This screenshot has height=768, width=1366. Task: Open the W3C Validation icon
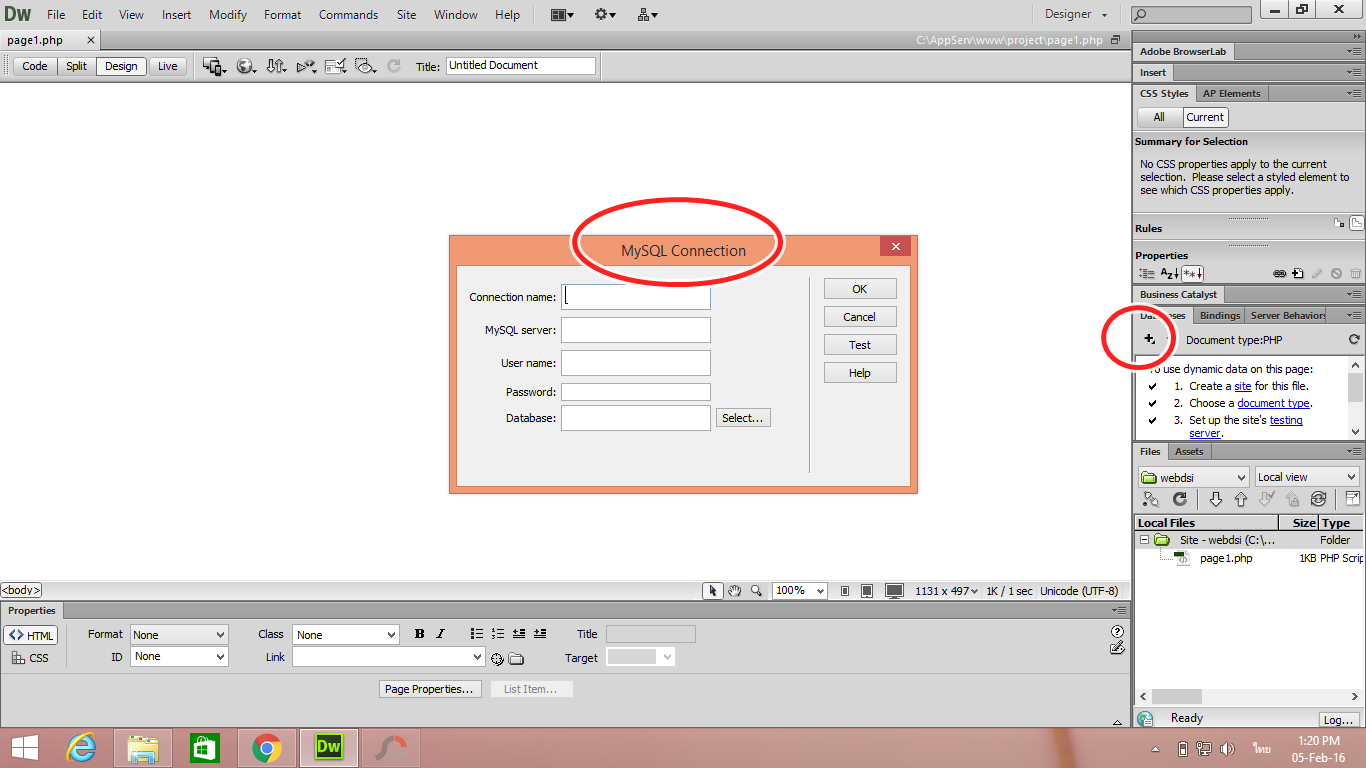[x=306, y=66]
